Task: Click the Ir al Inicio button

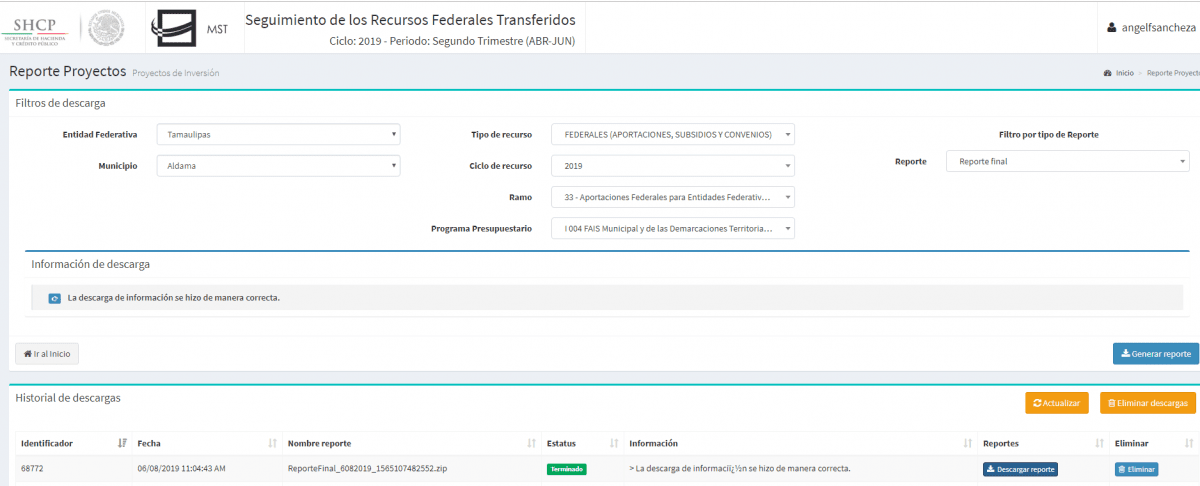Action: pyautogui.click(x=47, y=354)
